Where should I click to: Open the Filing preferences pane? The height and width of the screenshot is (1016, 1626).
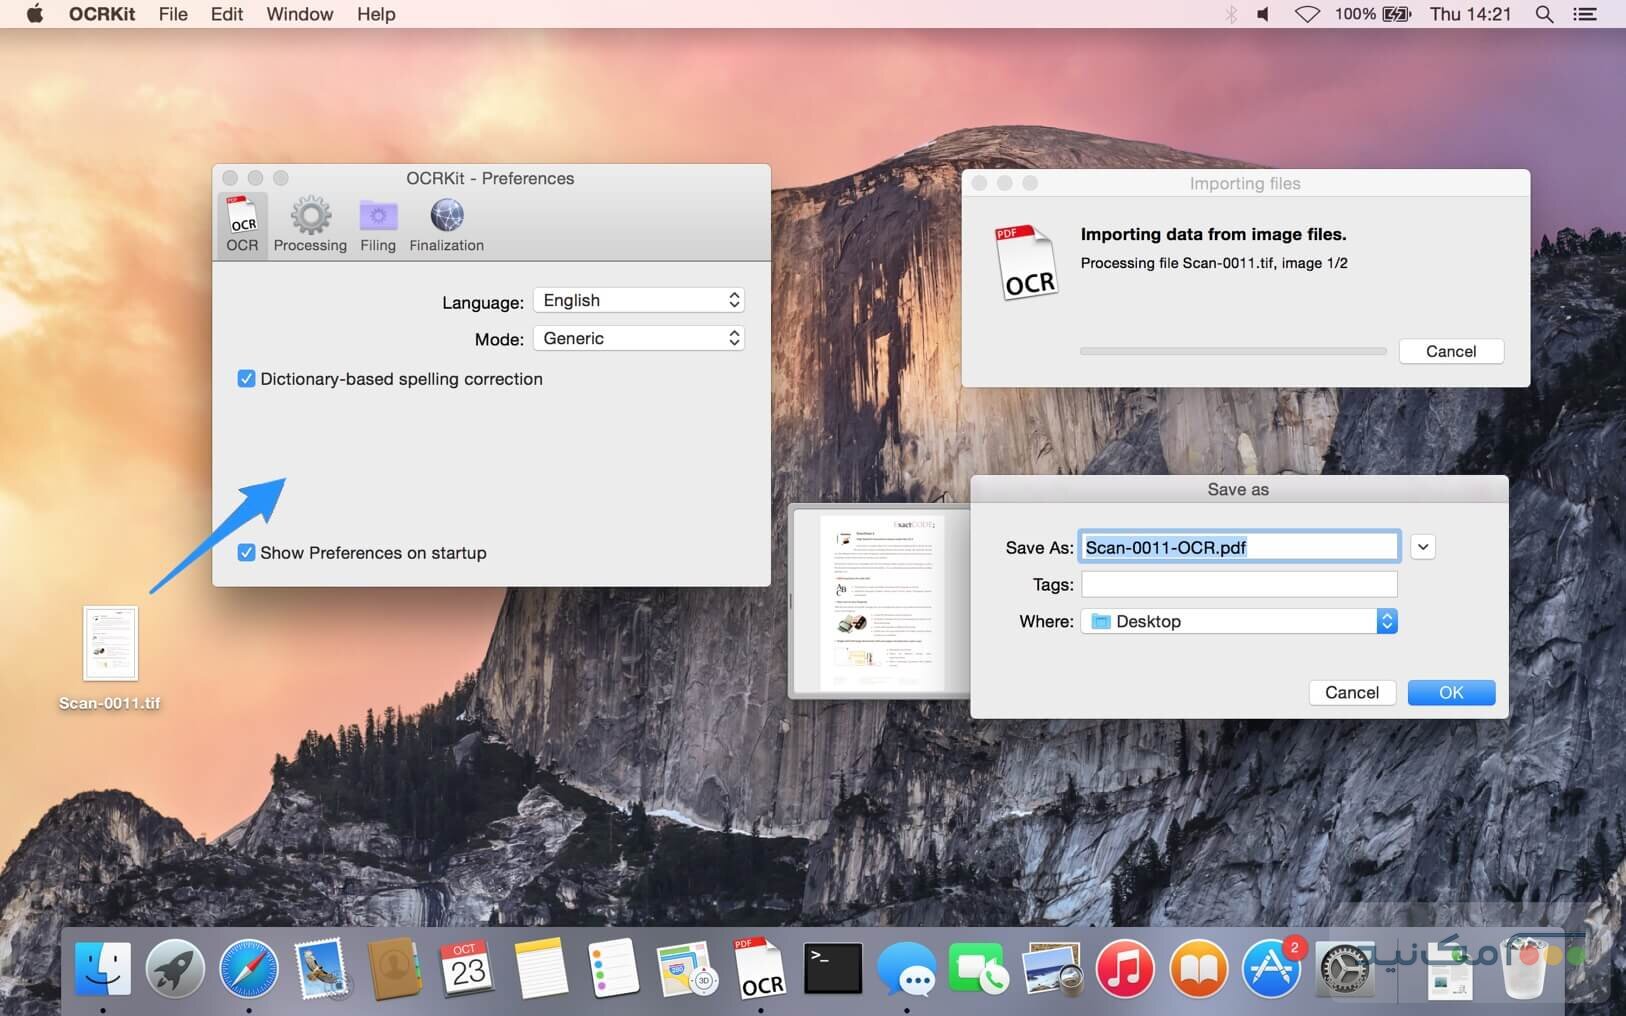[378, 224]
